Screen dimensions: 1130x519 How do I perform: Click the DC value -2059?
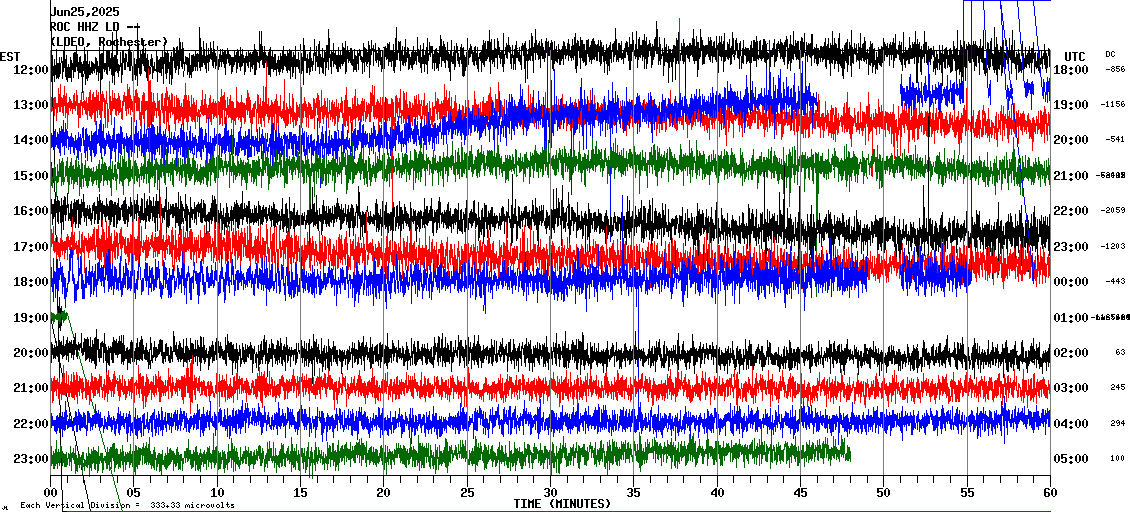(x=1113, y=211)
